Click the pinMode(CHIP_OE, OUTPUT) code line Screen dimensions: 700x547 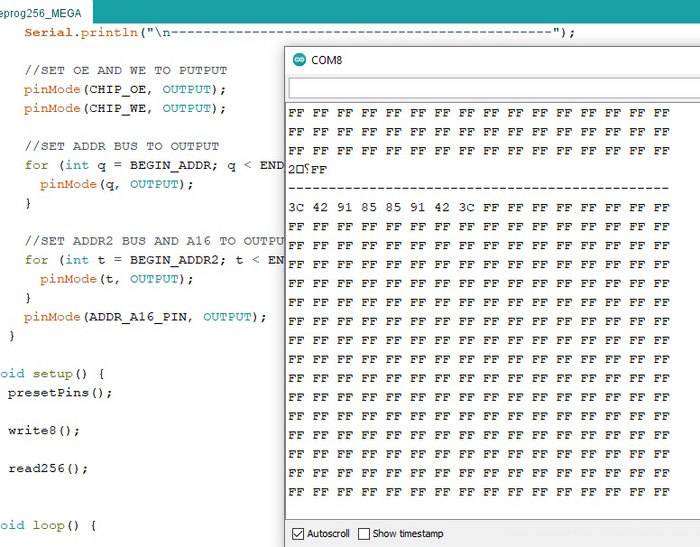point(125,89)
